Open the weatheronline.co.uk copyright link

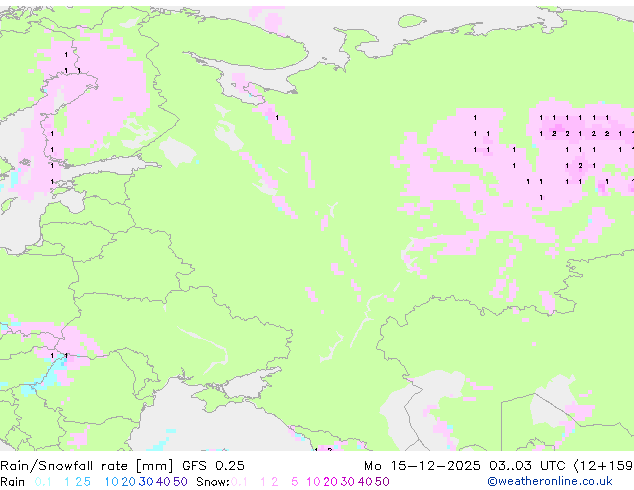tap(550, 482)
